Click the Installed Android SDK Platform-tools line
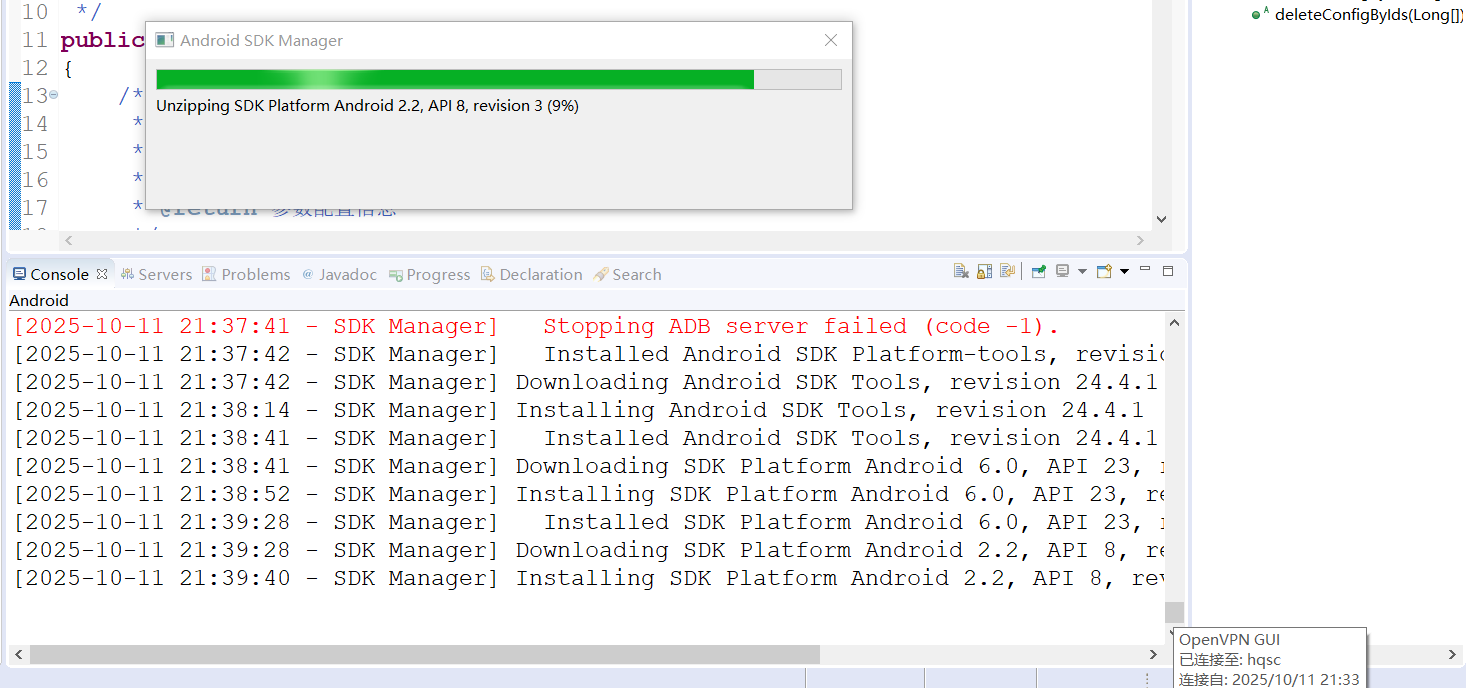Viewport: 1466px width, 688px height. (588, 354)
